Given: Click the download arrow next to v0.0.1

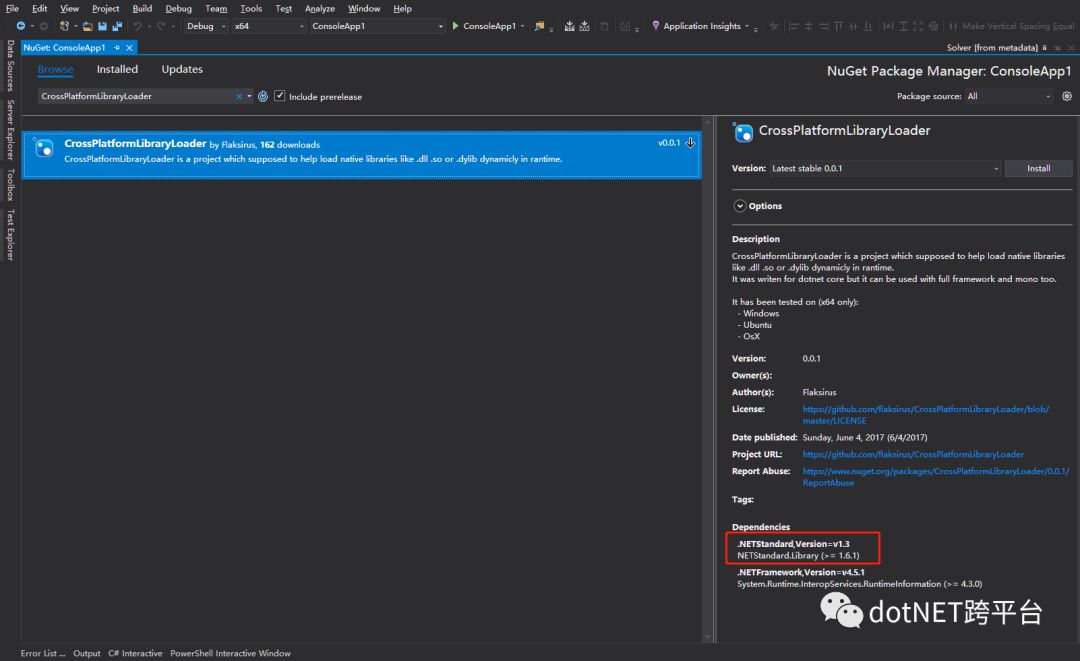Looking at the screenshot, I should coord(690,143).
